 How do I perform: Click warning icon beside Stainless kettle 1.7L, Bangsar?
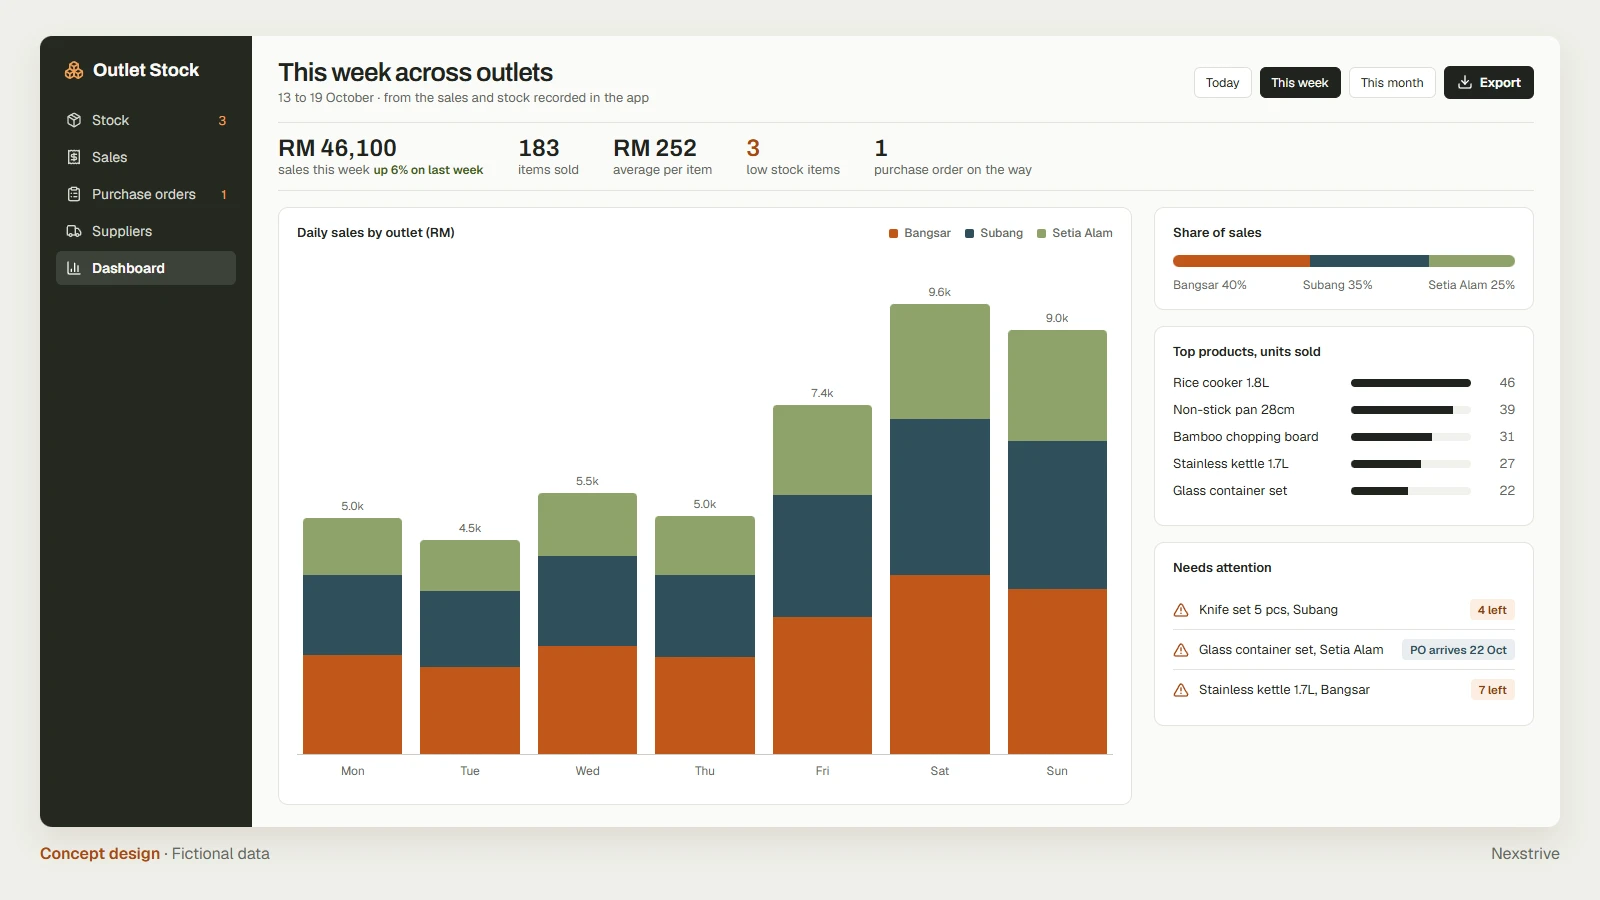1181,690
